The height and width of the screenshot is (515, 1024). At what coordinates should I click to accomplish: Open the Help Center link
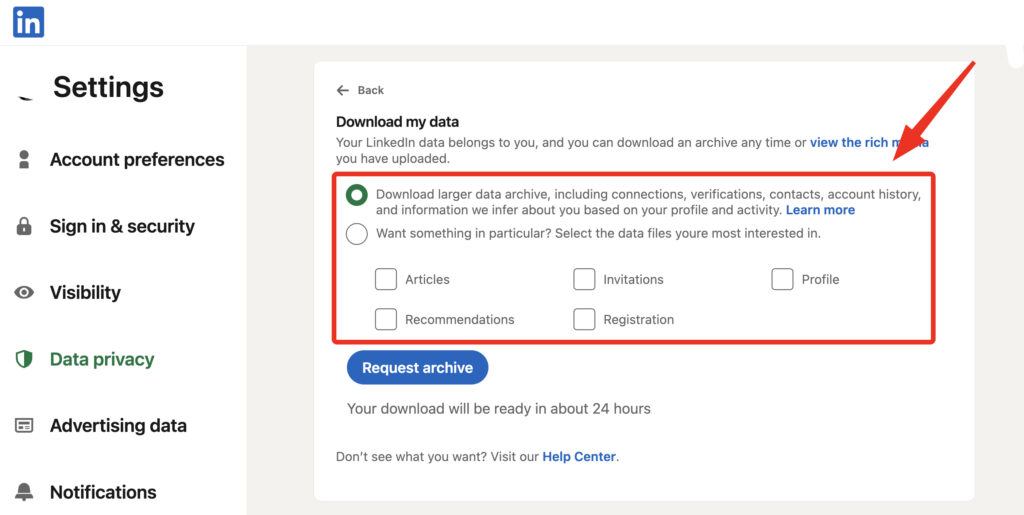click(x=579, y=457)
